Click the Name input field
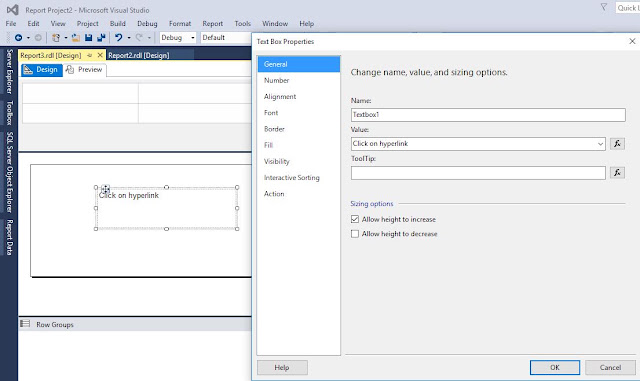640x381 pixels. [x=488, y=115]
